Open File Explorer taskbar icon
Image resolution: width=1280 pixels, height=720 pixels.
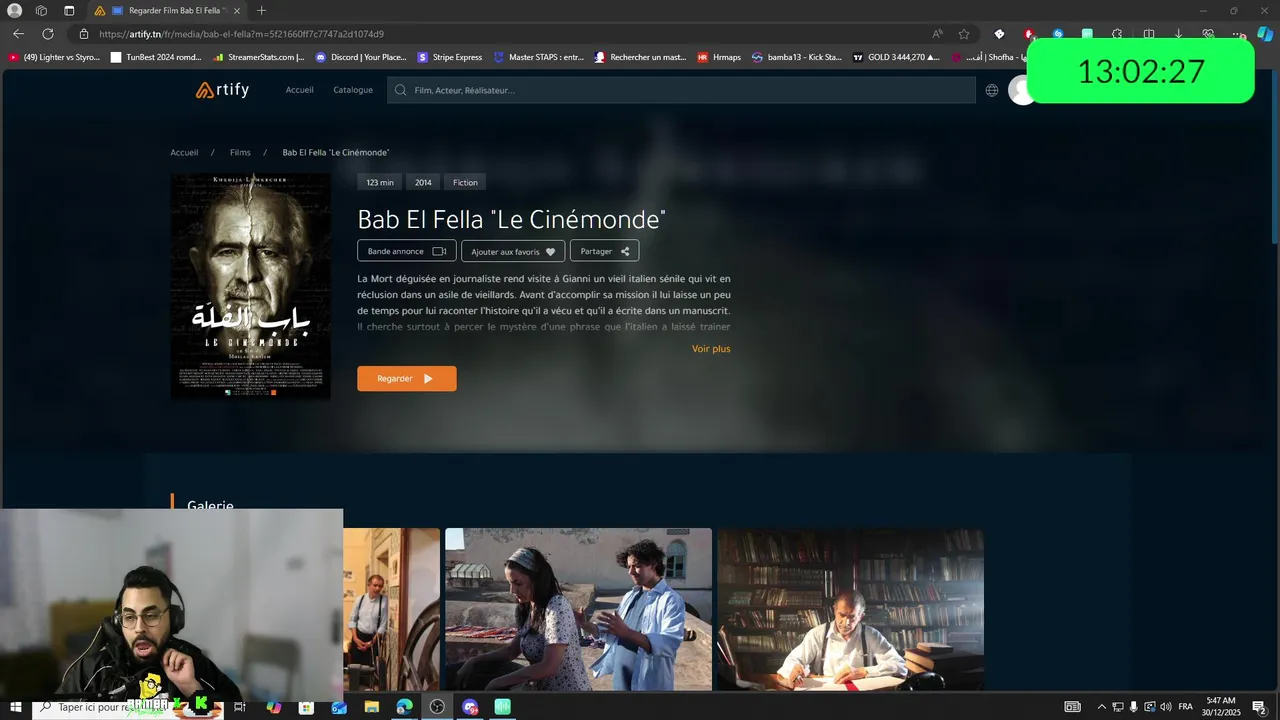coord(372,707)
